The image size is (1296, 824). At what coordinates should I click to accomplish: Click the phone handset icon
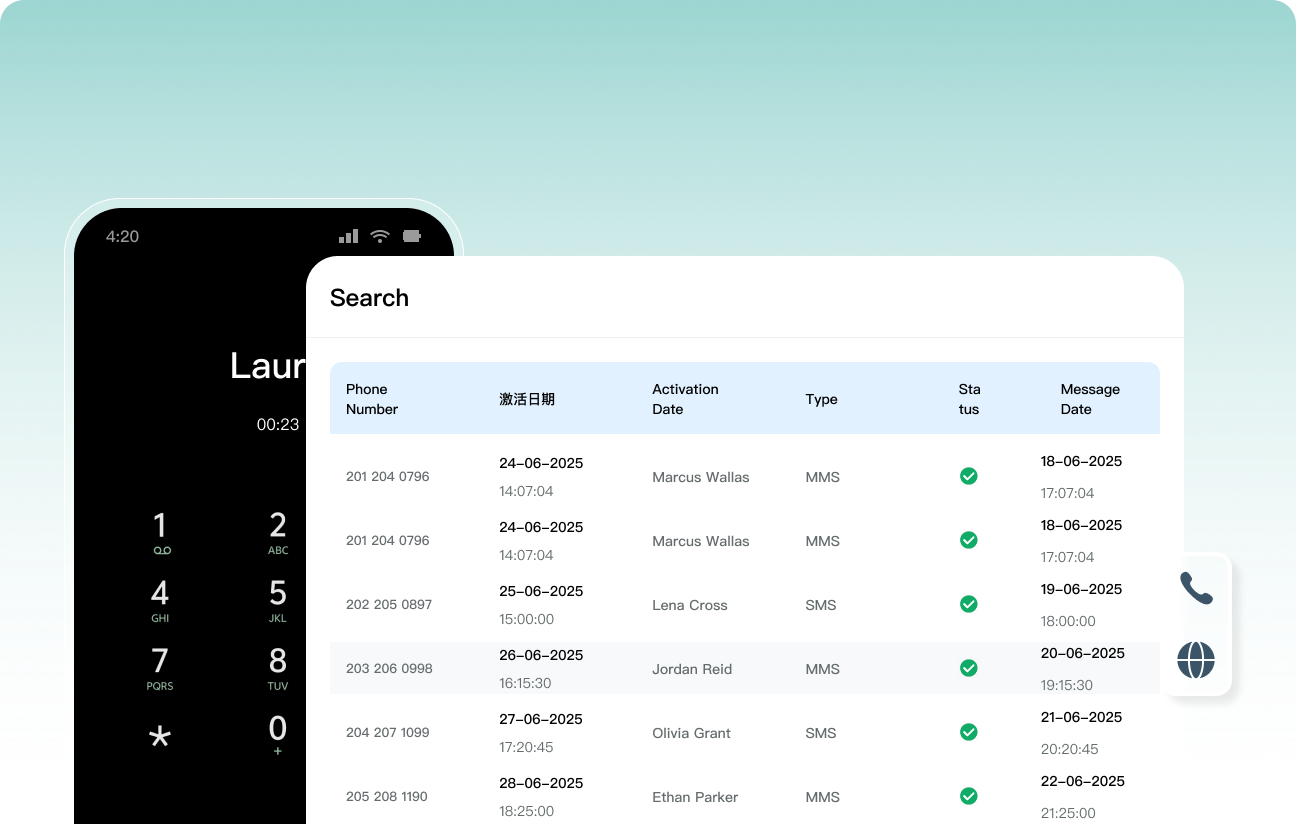pos(1196,588)
